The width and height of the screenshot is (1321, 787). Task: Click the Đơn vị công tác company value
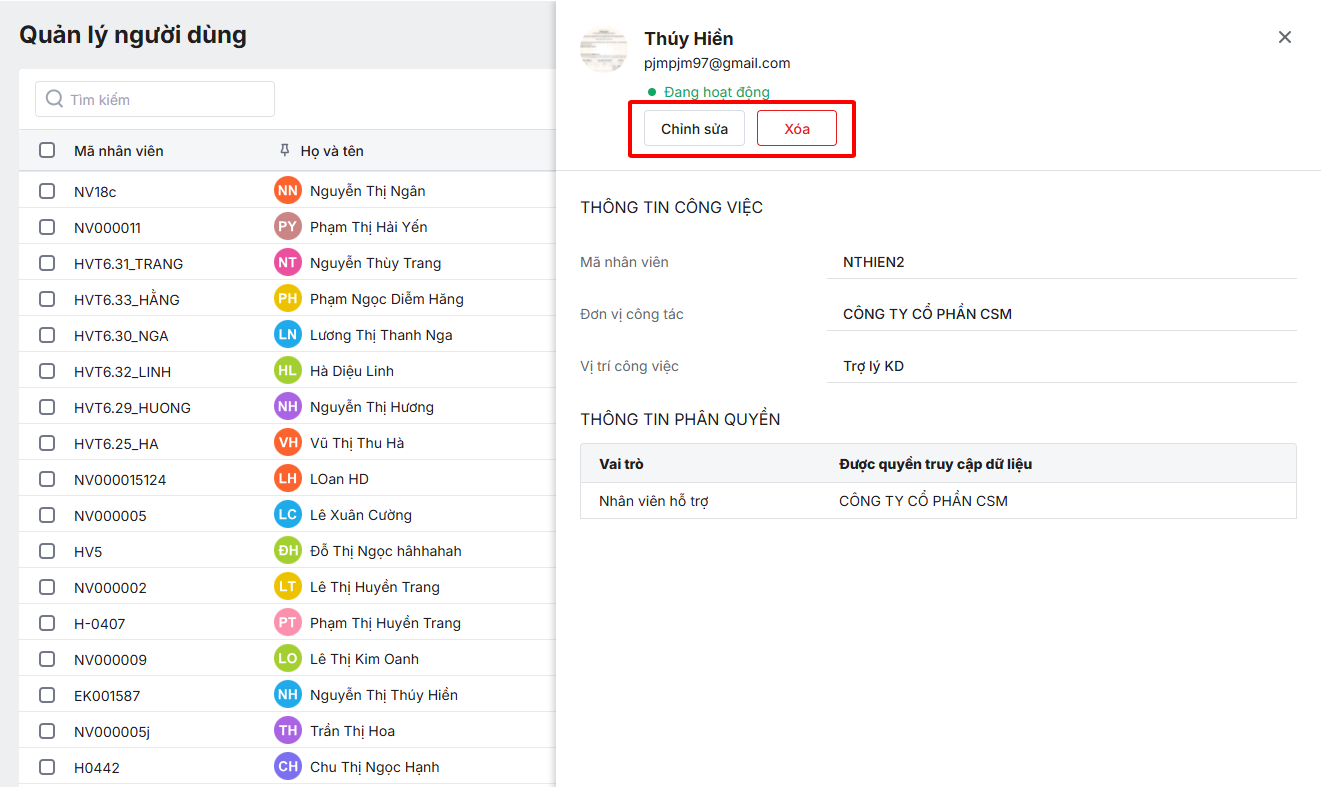927,314
